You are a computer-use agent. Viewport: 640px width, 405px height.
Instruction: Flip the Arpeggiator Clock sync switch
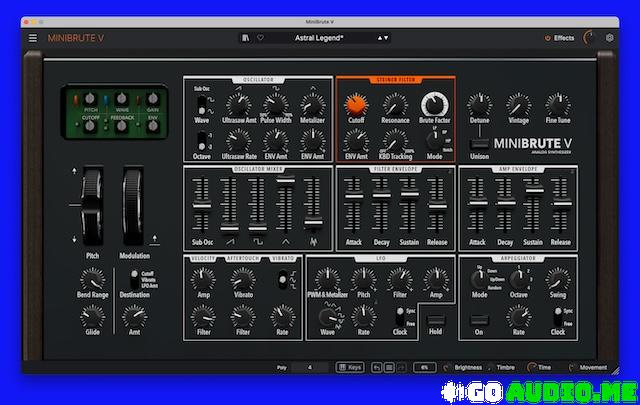[558, 317]
